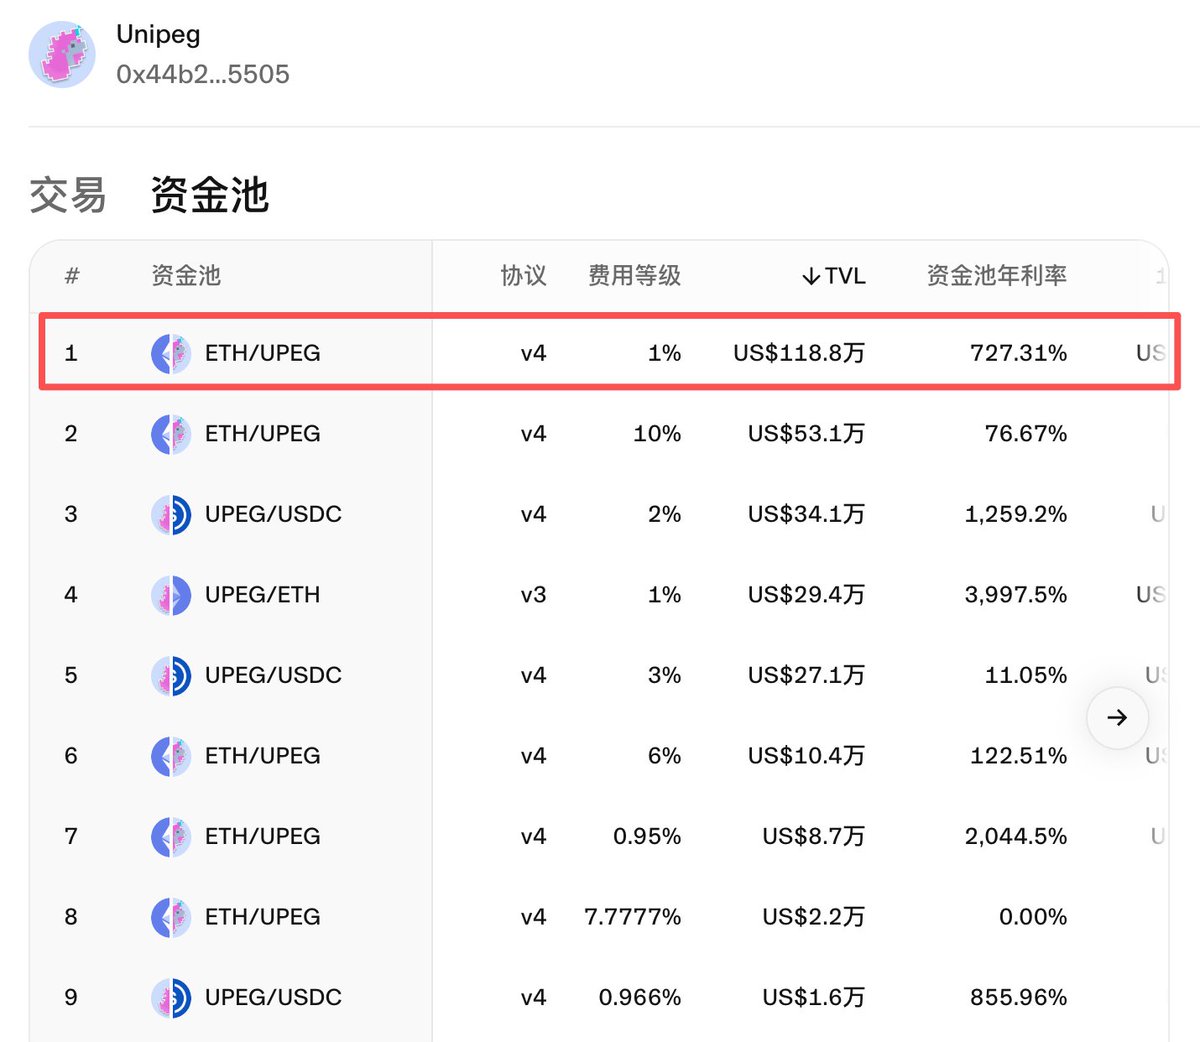Click the right arrow to show more columns
This screenshot has width=1200, height=1042.
tap(1117, 717)
